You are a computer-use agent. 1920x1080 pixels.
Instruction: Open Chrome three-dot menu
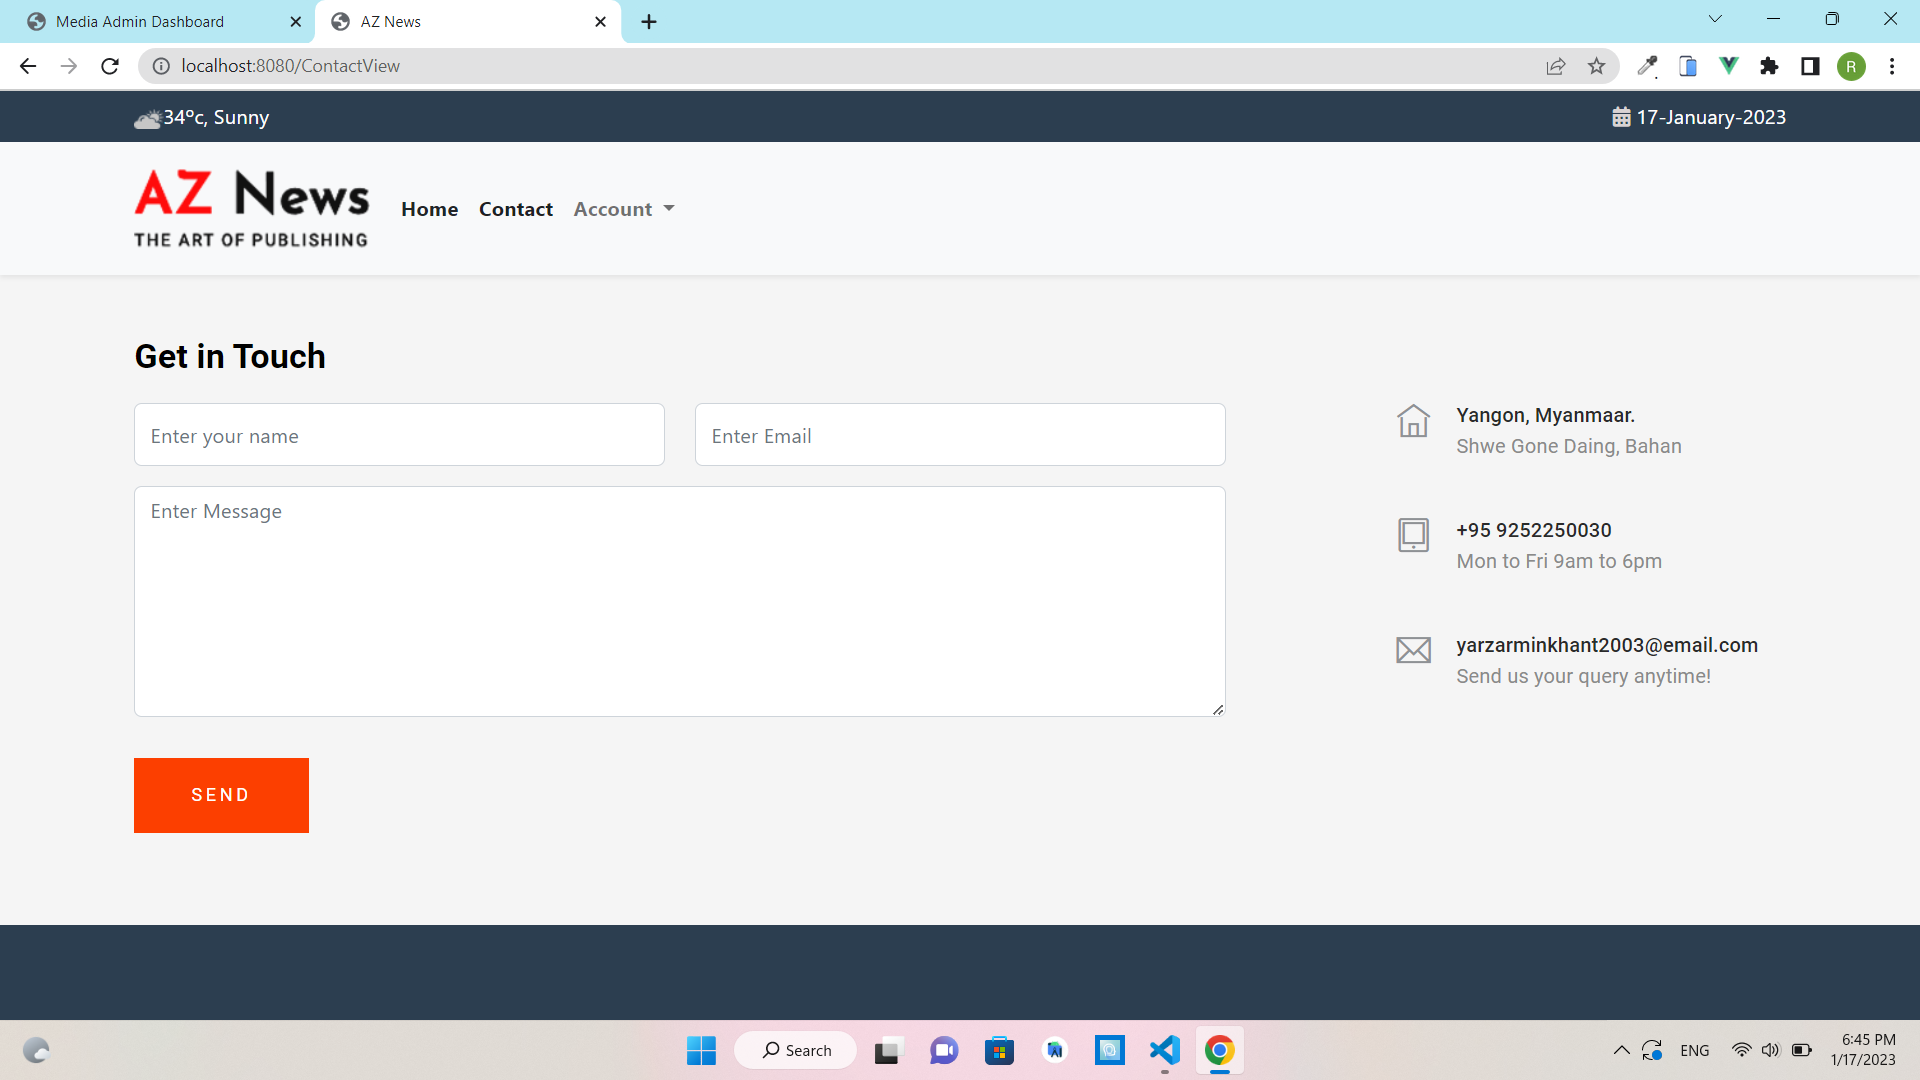pyautogui.click(x=1891, y=66)
